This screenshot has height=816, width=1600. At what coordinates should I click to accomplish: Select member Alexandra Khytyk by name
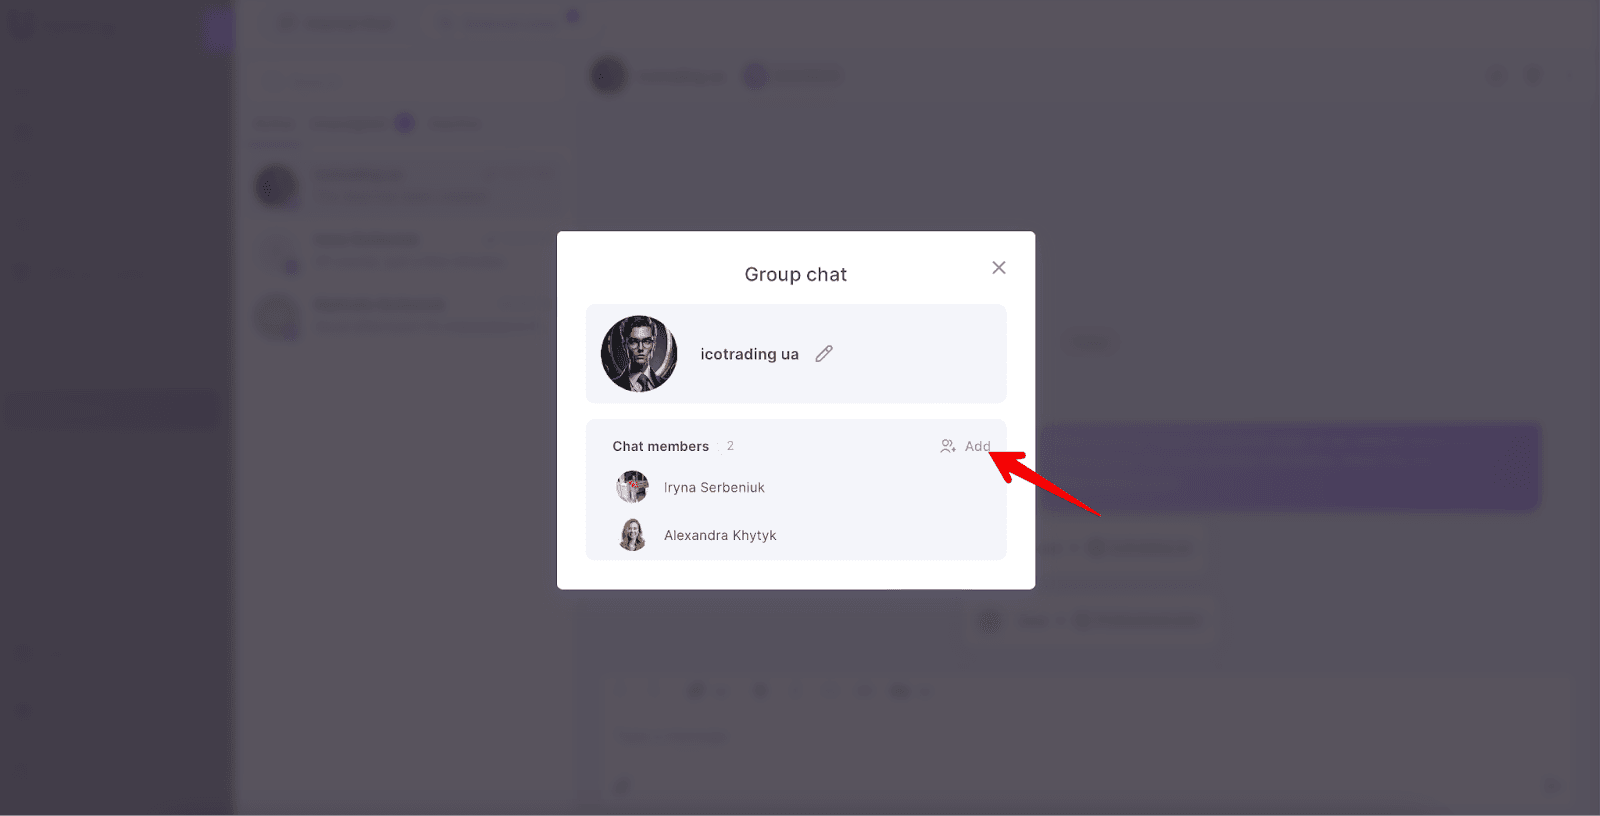click(x=720, y=536)
